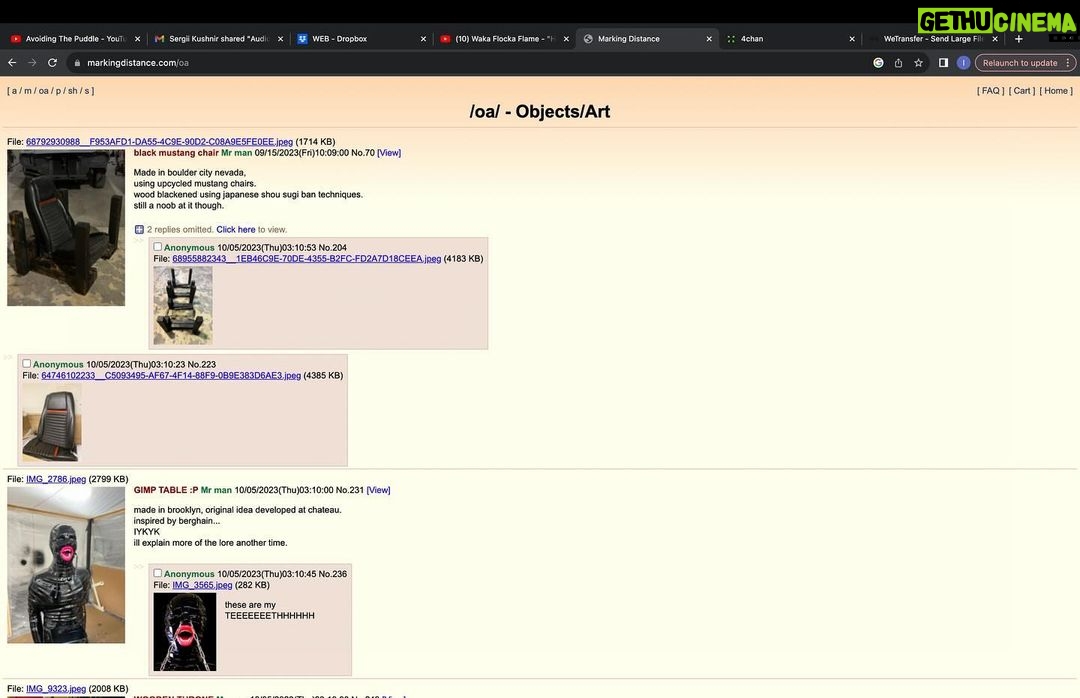Open the Chrome profile avatar

tap(964, 63)
